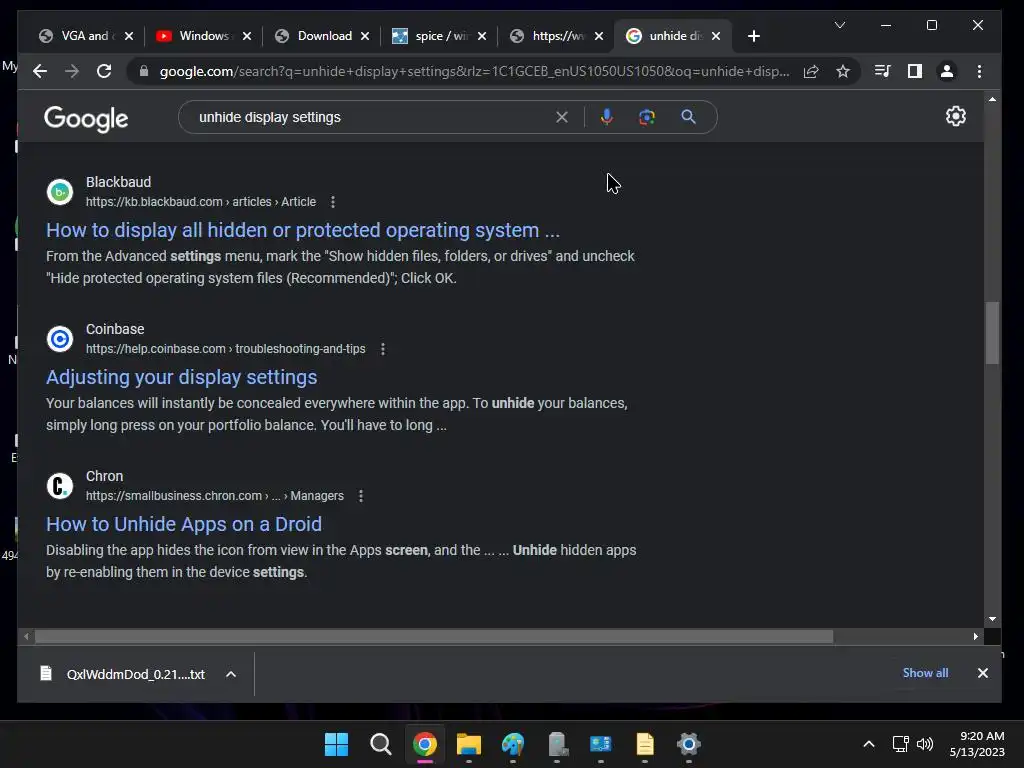Submit the search with the magnifier icon
Image resolution: width=1024 pixels, height=768 pixels.
click(x=688, y=118)
